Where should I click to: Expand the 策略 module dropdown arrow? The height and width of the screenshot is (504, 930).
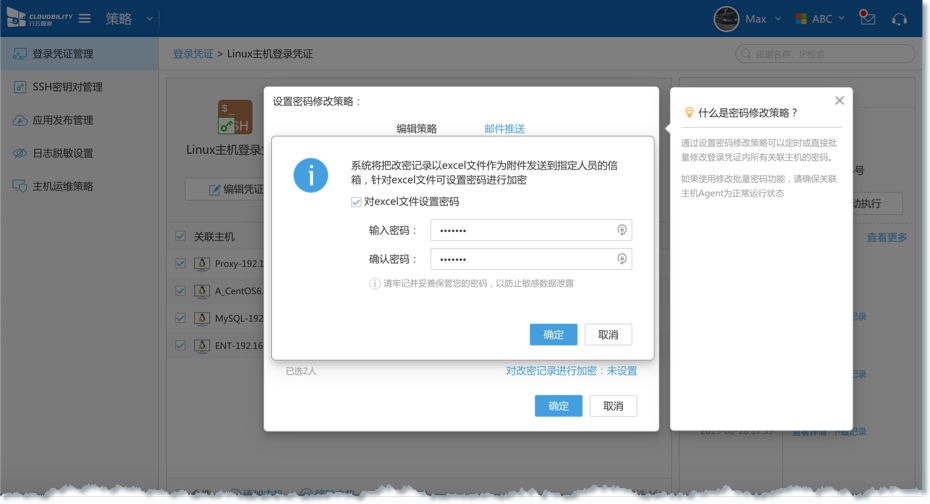(149, 19)
